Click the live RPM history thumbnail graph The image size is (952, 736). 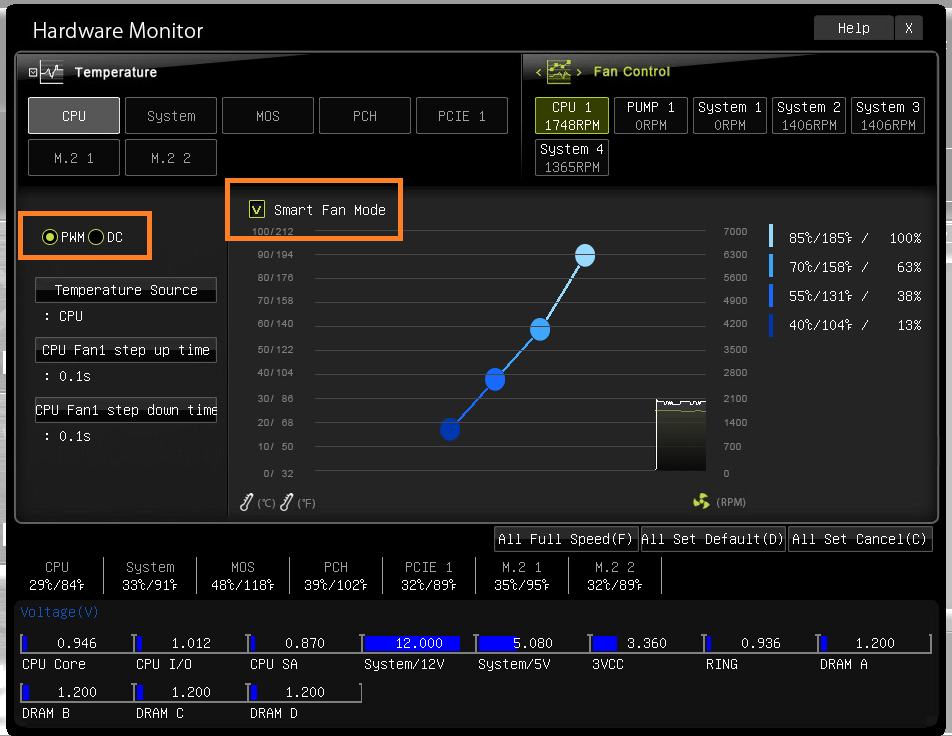click(x=681, y=435)
